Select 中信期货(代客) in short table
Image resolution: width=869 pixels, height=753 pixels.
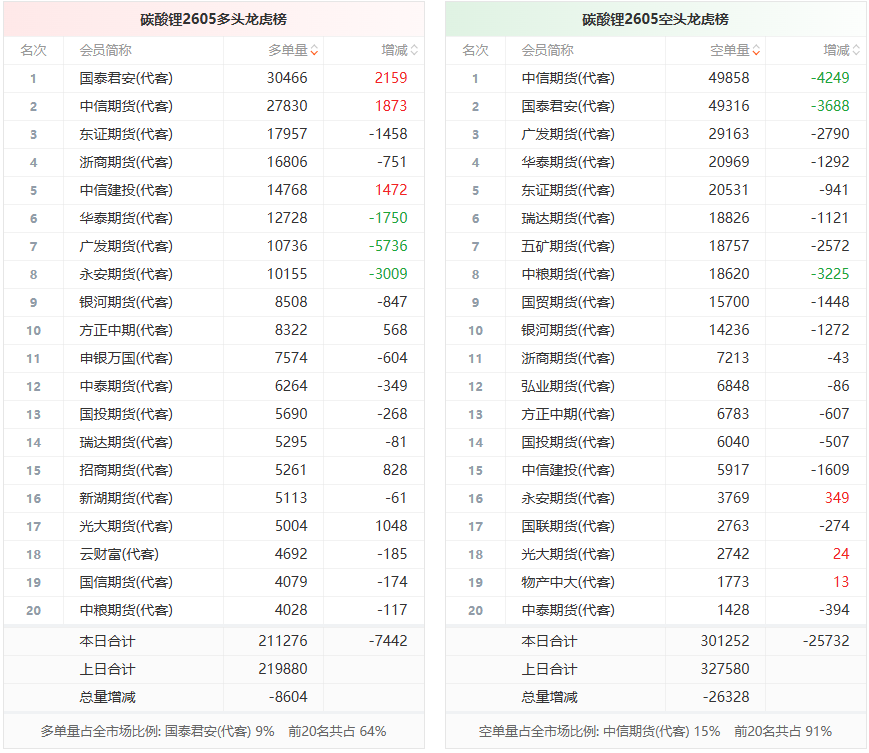tap(568, 78)
